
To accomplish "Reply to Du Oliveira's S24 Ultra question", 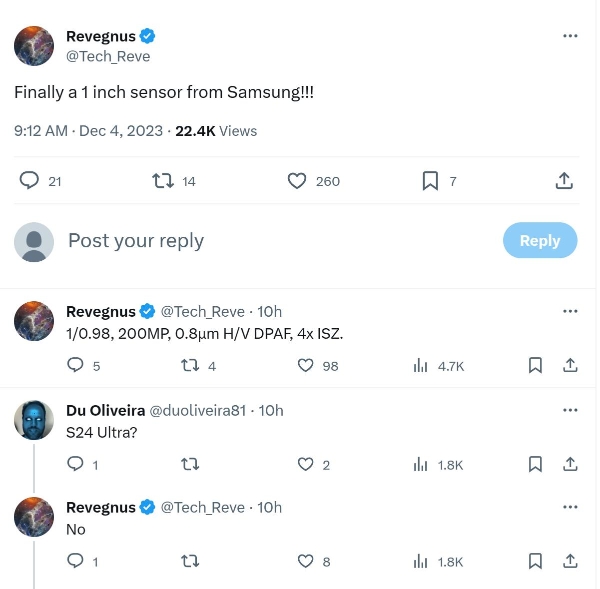I will coord(75,464).
